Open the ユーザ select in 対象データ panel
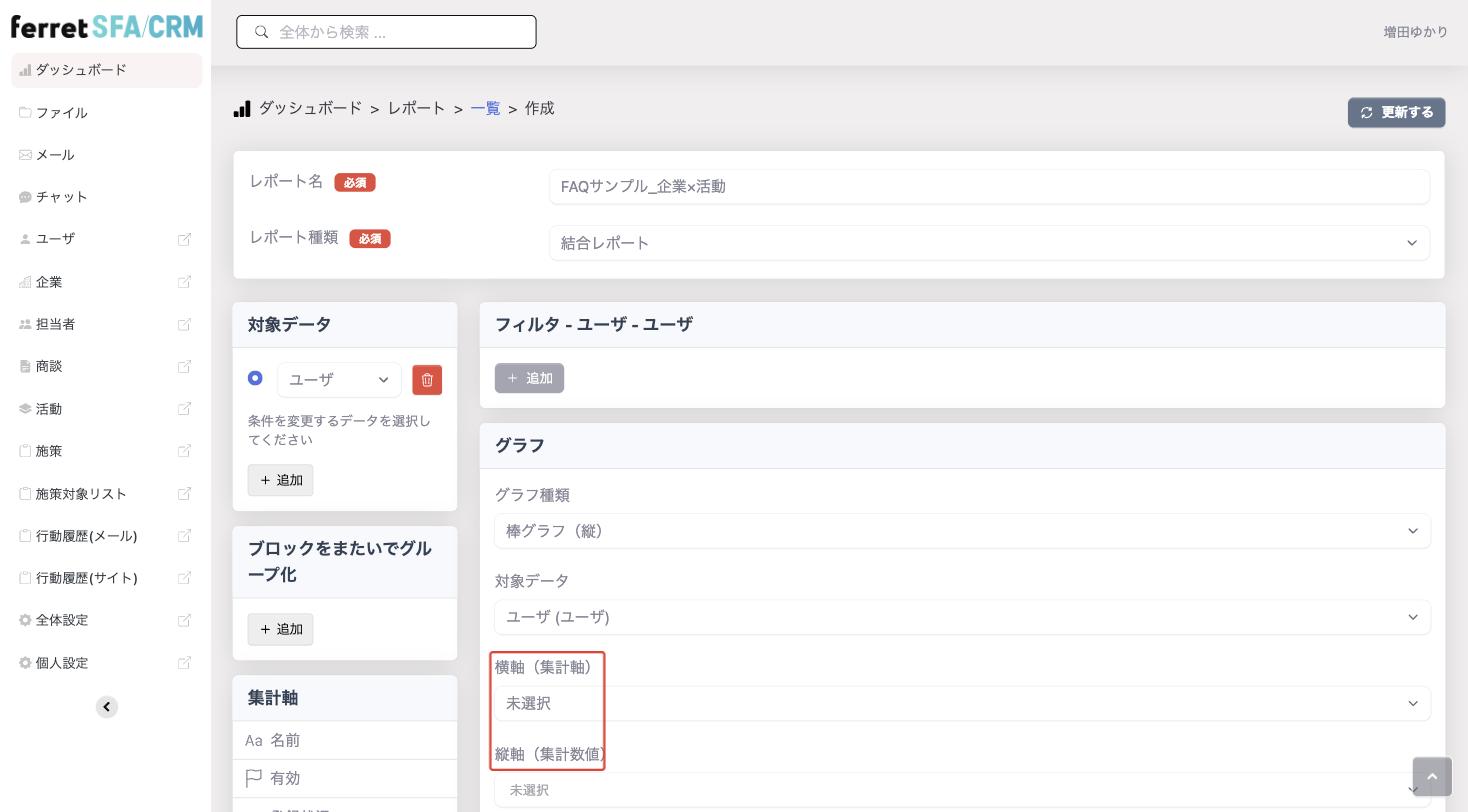1468x812 pixels. tap(339, 380)
